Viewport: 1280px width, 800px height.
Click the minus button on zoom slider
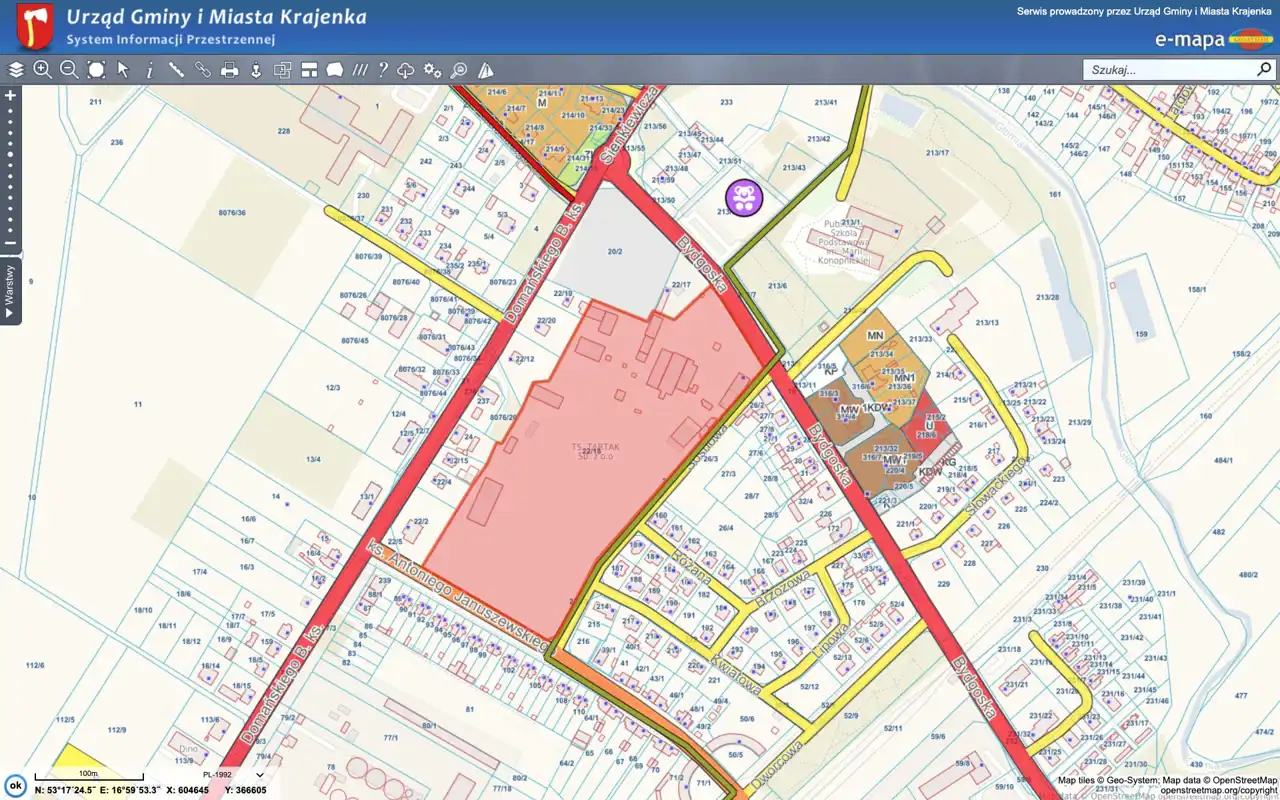coord(11,243)
